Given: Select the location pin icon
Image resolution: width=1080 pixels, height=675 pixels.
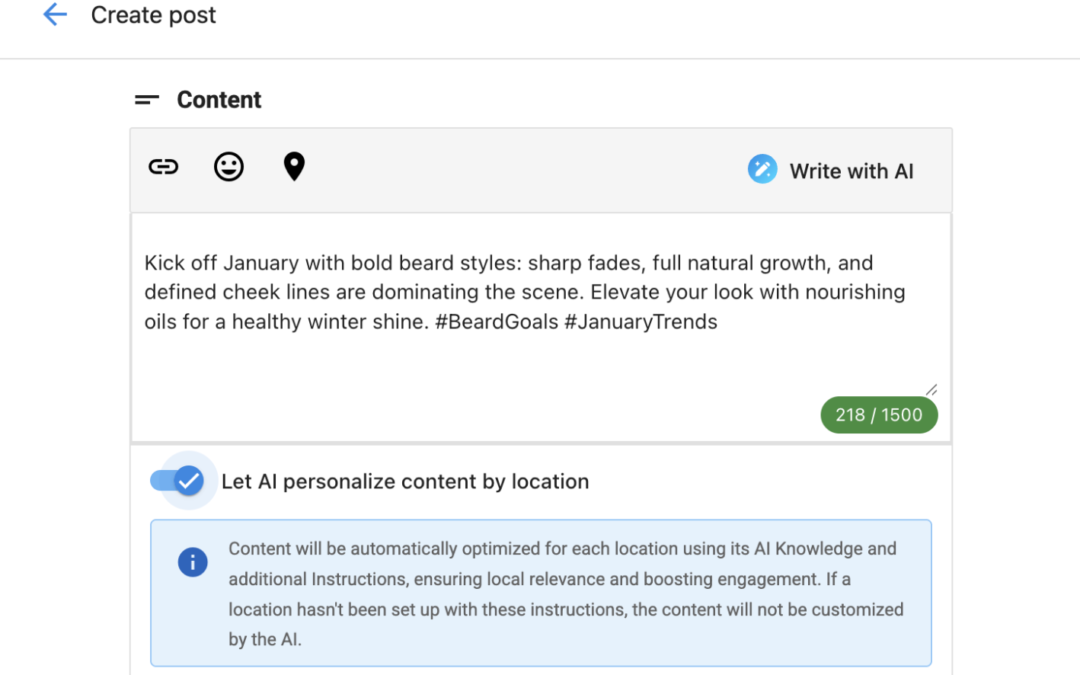Looking at the screenshot, I should coord(294,166).
